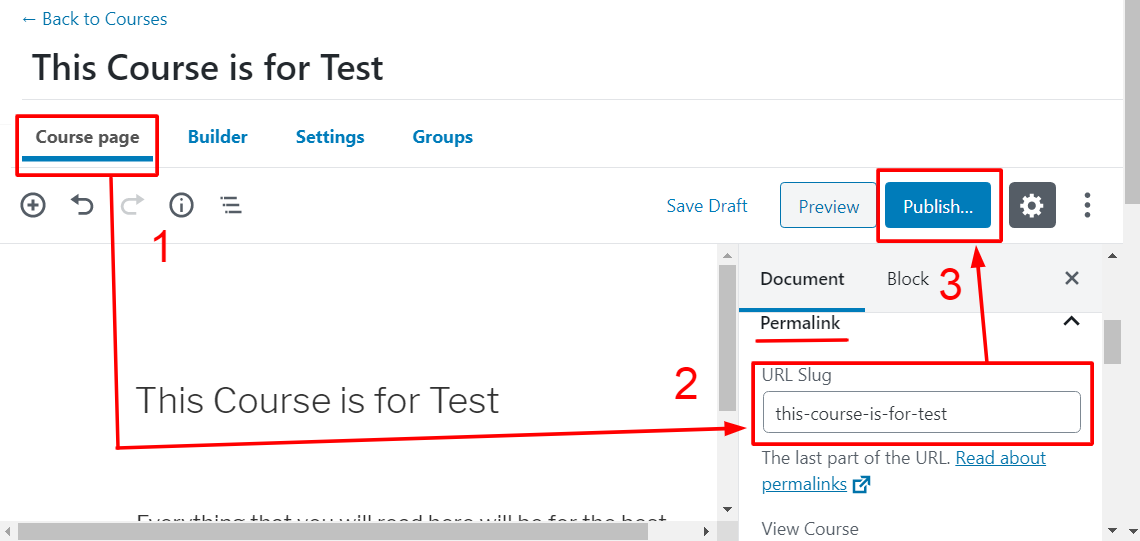
Task: Click Save Draft
Action: [707, 206]
